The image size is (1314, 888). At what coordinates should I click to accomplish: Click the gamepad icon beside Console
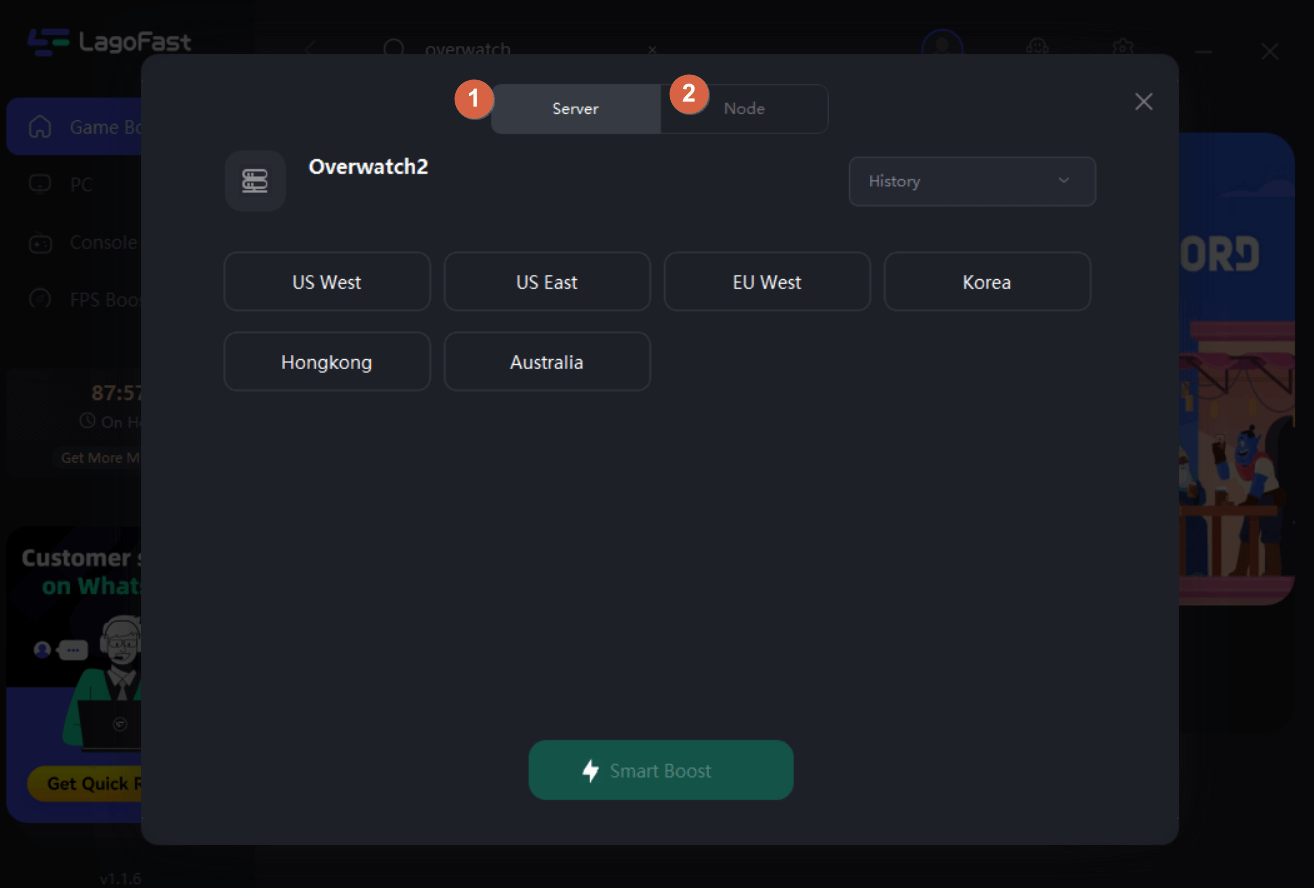click(40, 242)
